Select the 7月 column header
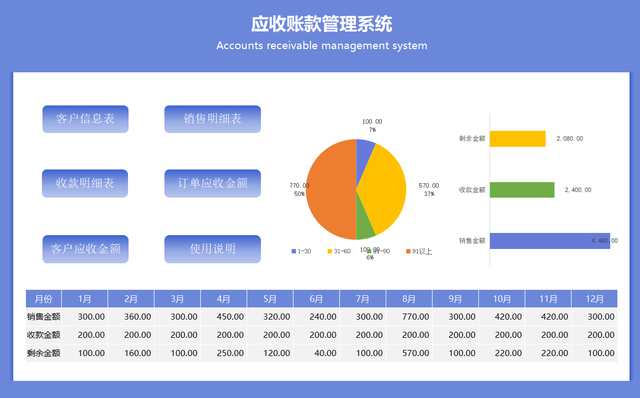640x398 pixels. [363, 299]
